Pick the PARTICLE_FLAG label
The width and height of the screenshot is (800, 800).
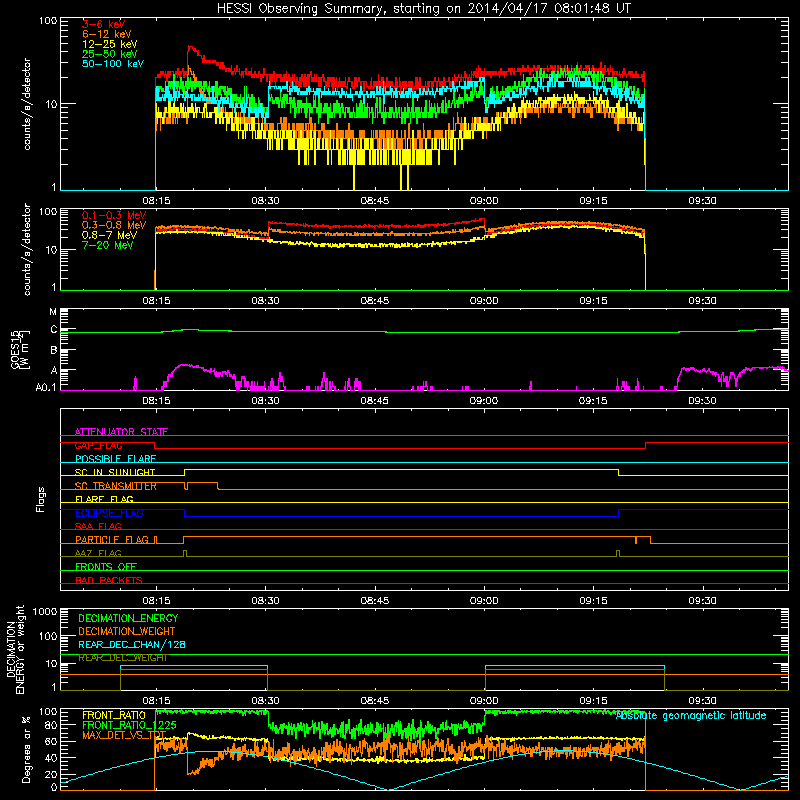112,540
